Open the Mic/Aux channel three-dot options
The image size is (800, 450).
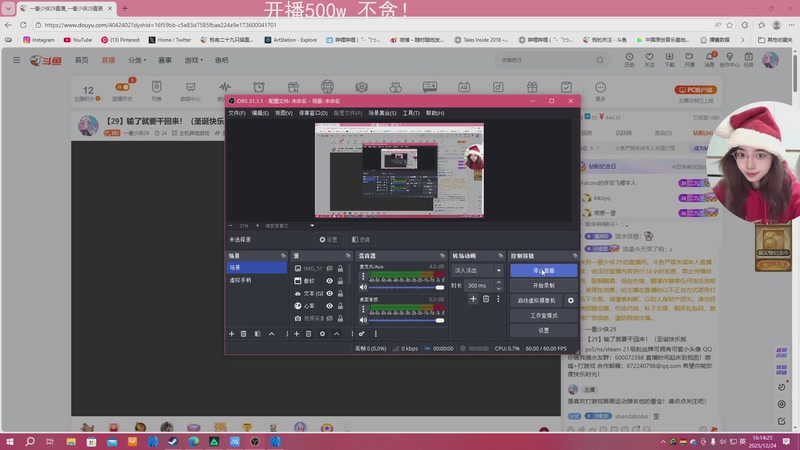[x=363, y=276]
